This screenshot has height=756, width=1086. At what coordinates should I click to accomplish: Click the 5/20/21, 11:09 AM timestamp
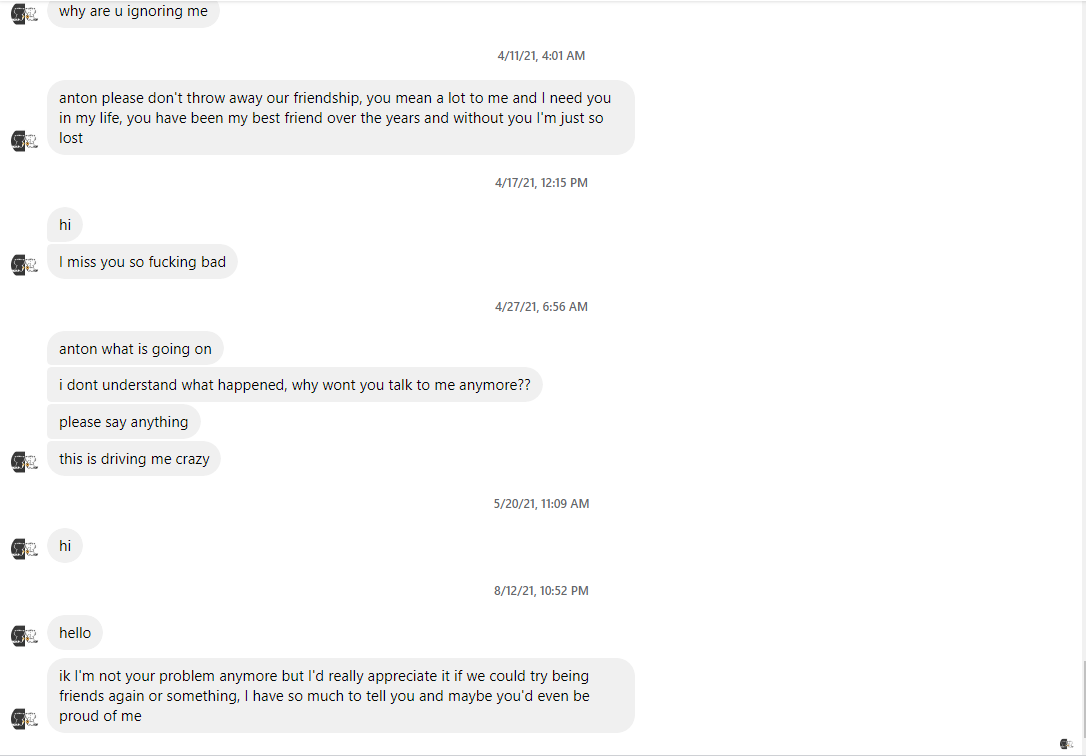tap(541, 503)
